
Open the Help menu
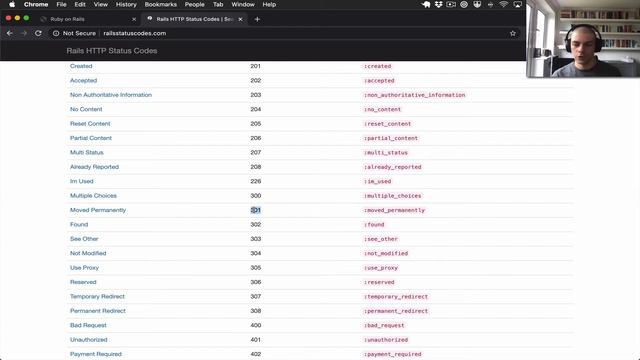click(269, 4)
